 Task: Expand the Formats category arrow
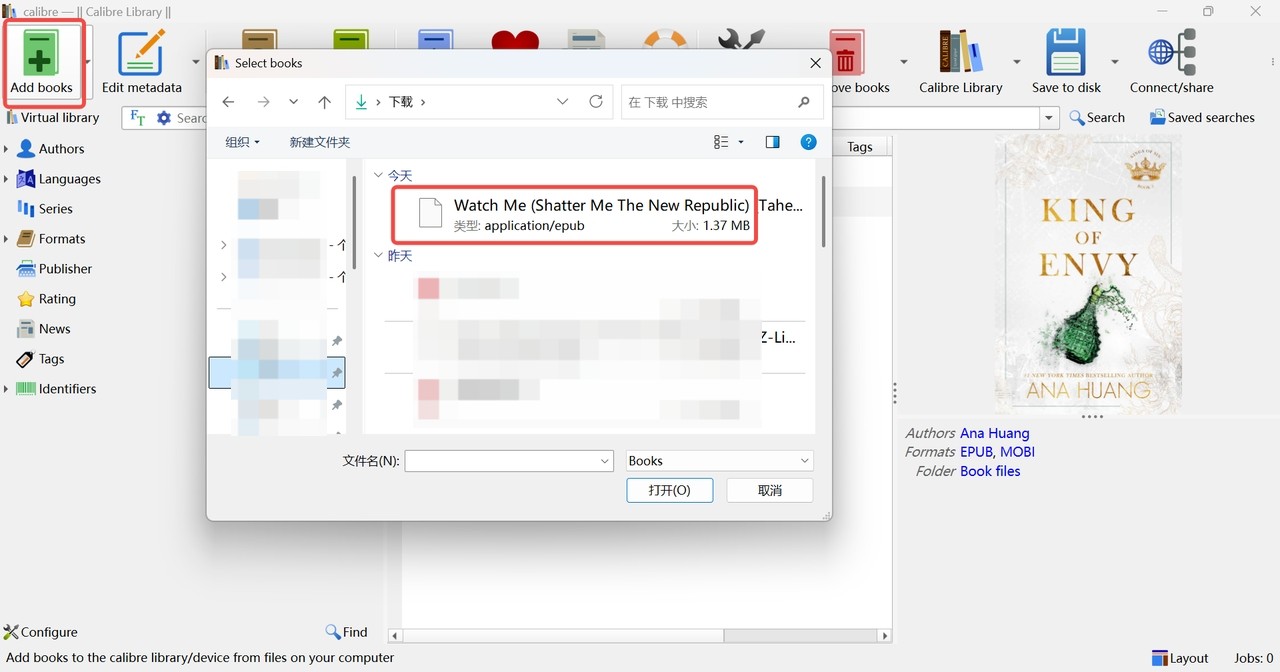tap(6, 239)
